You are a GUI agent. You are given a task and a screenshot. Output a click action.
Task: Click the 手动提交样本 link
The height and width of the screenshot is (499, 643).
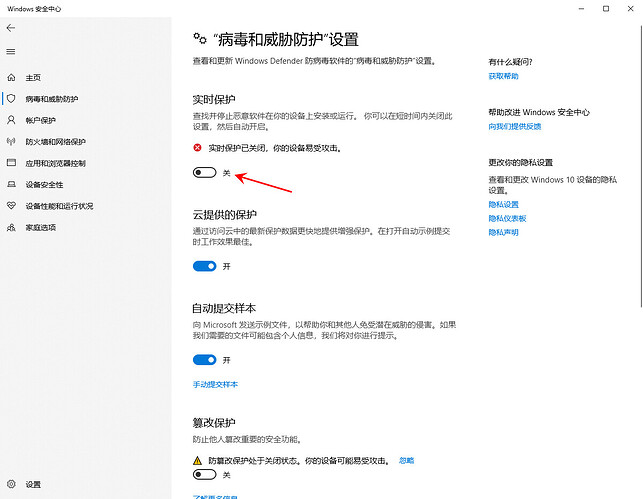[x=215, y=384]
